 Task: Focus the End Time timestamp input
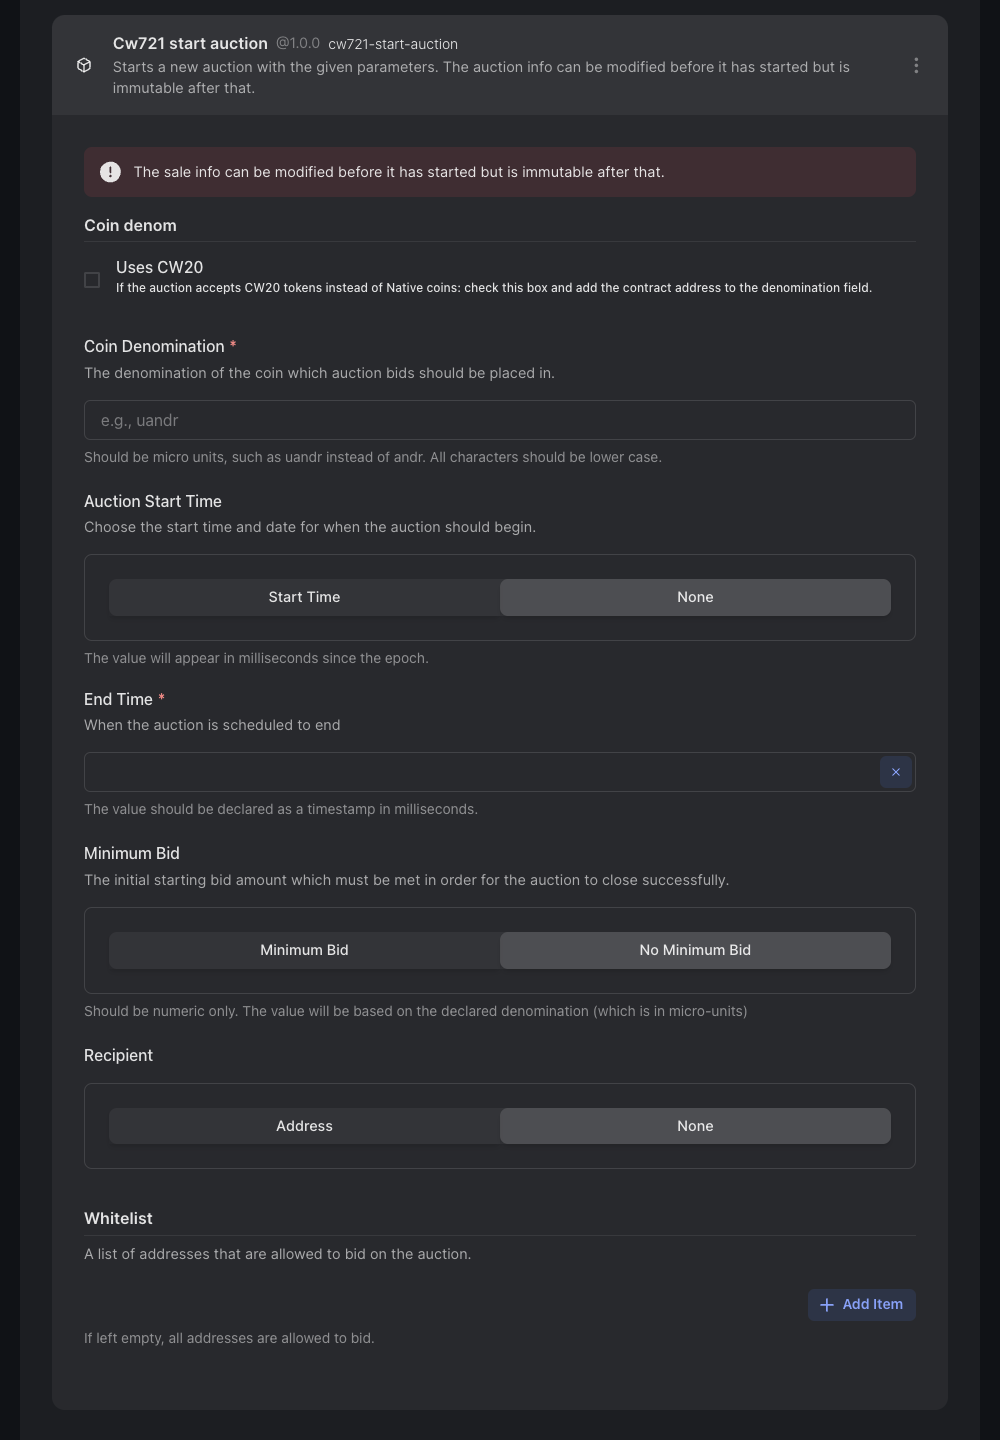pyautogui.click(x=480, y=772)
